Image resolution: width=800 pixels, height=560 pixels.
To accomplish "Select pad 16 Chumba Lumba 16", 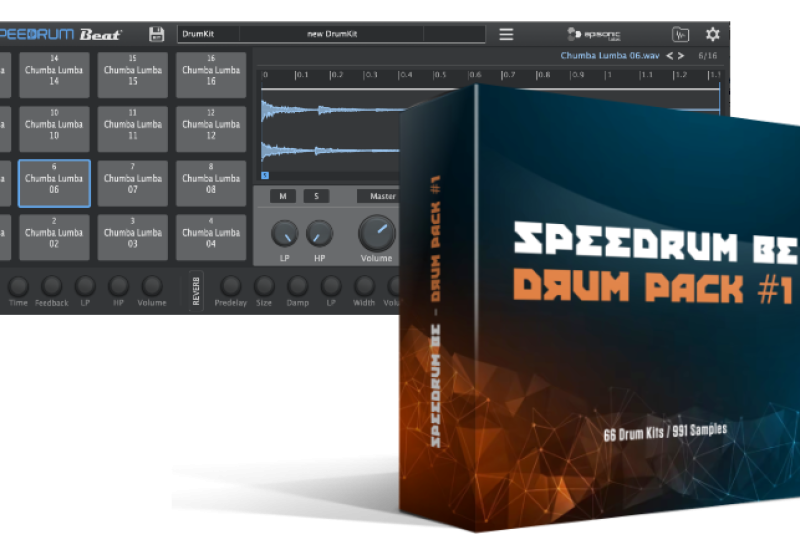I will point(211,75).
